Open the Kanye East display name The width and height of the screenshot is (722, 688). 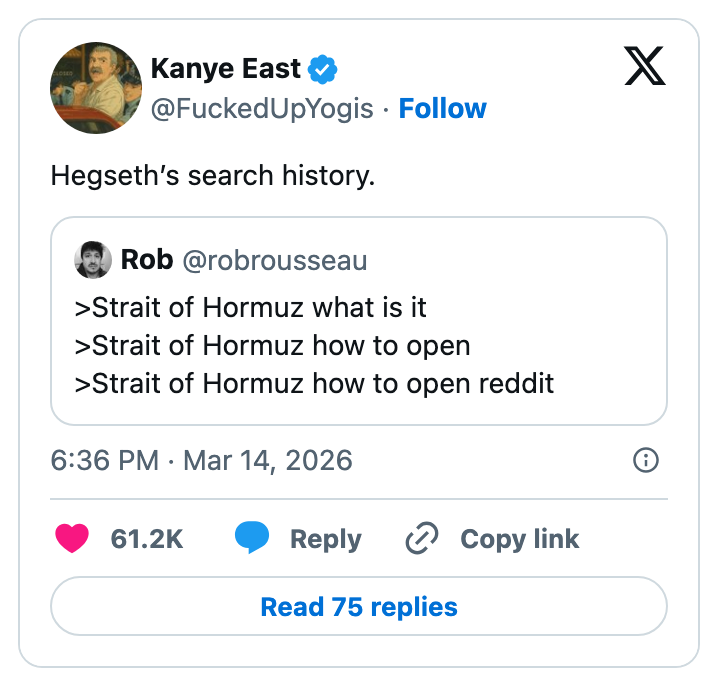[x=225, y=69]
